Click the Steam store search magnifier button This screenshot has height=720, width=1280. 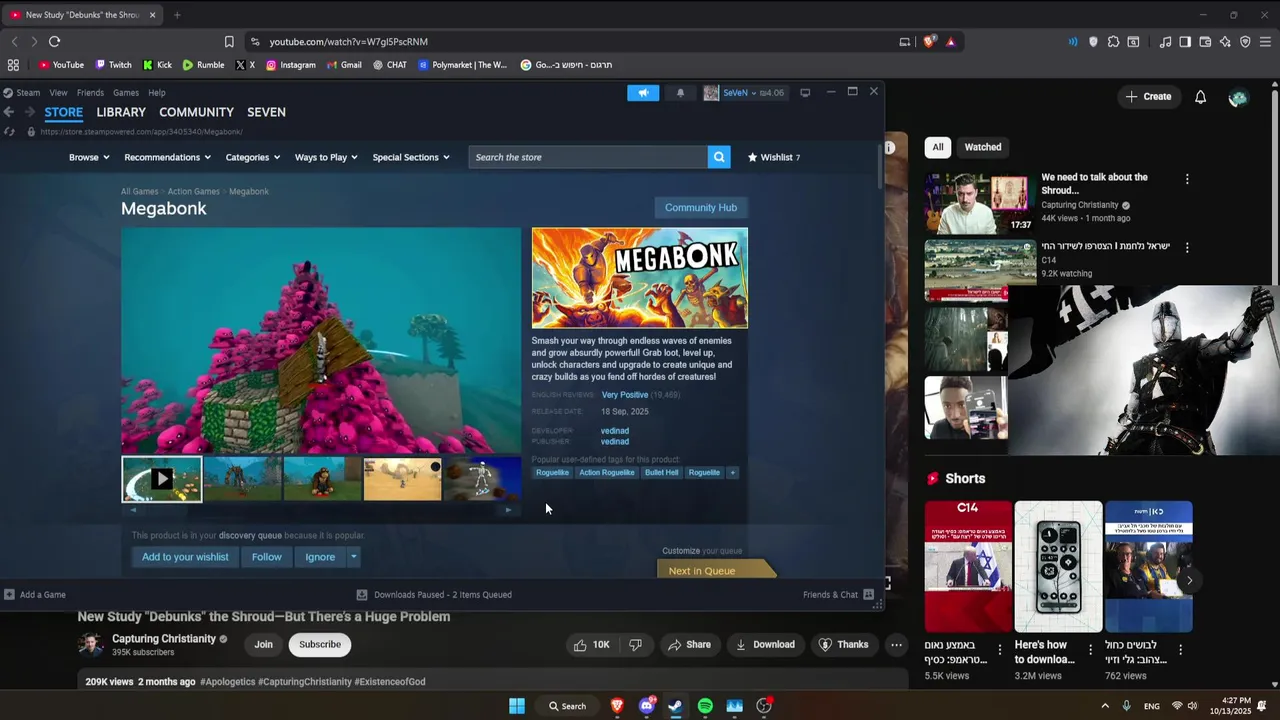[718, 157]
